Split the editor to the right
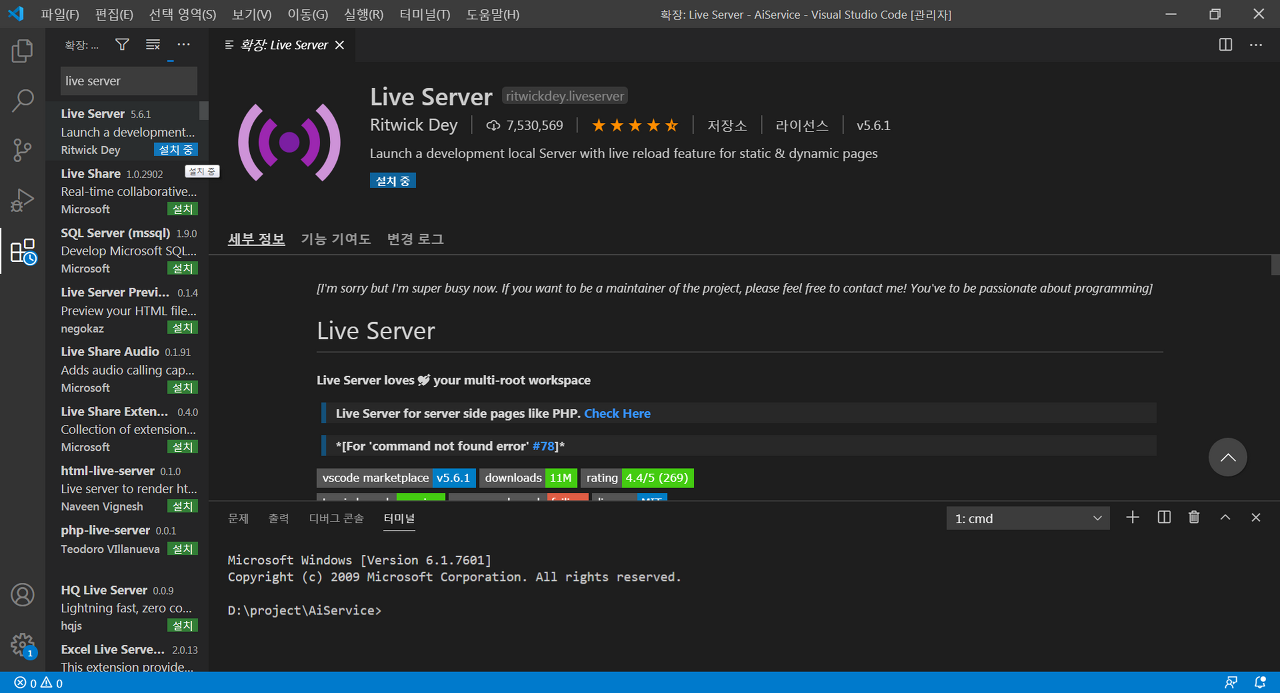The image size is (1280, 693). point(1226,45)
